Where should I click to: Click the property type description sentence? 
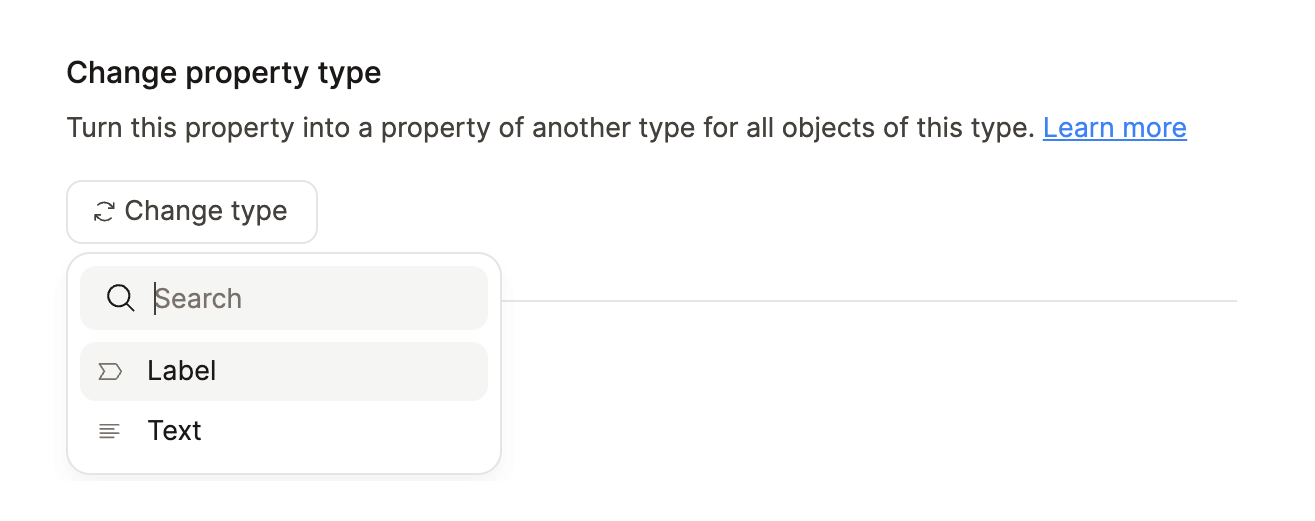(x=550, y=128)
